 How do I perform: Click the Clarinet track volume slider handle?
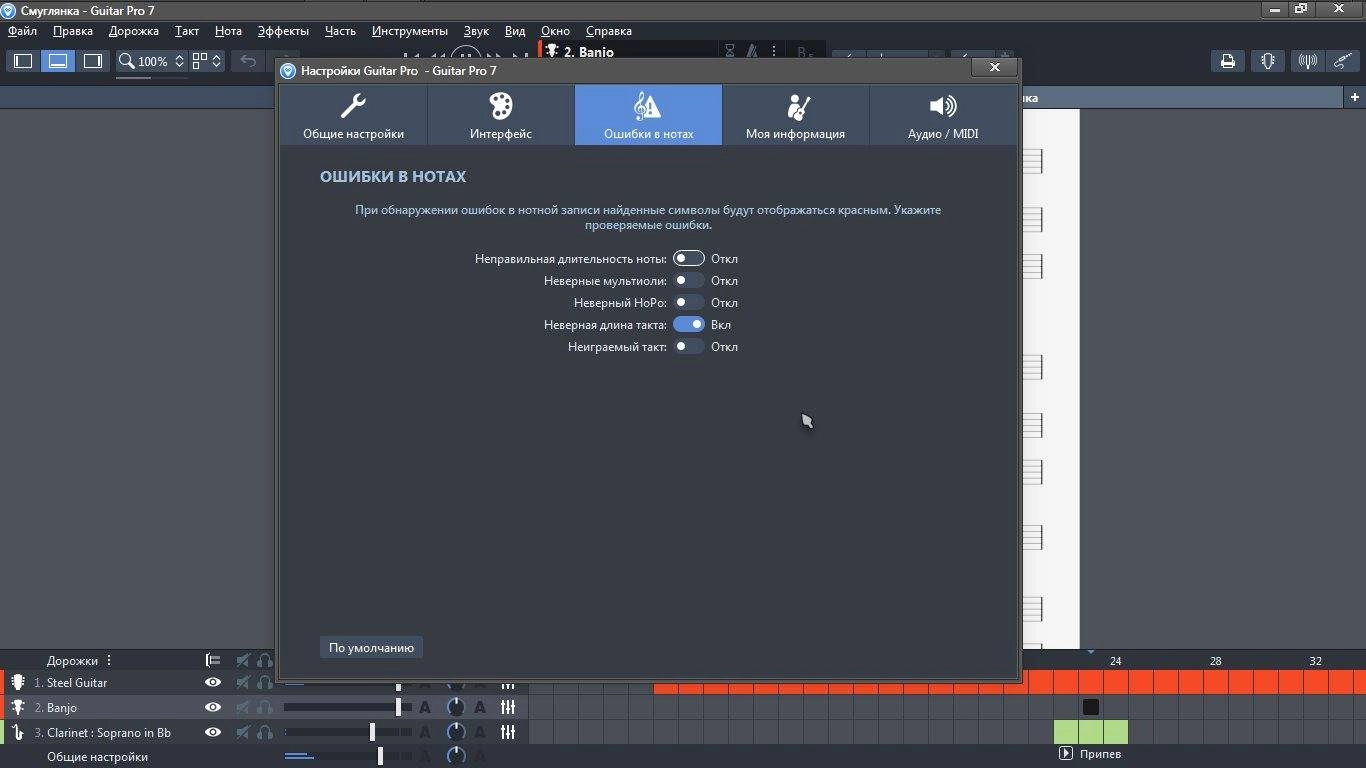[372, 732]
